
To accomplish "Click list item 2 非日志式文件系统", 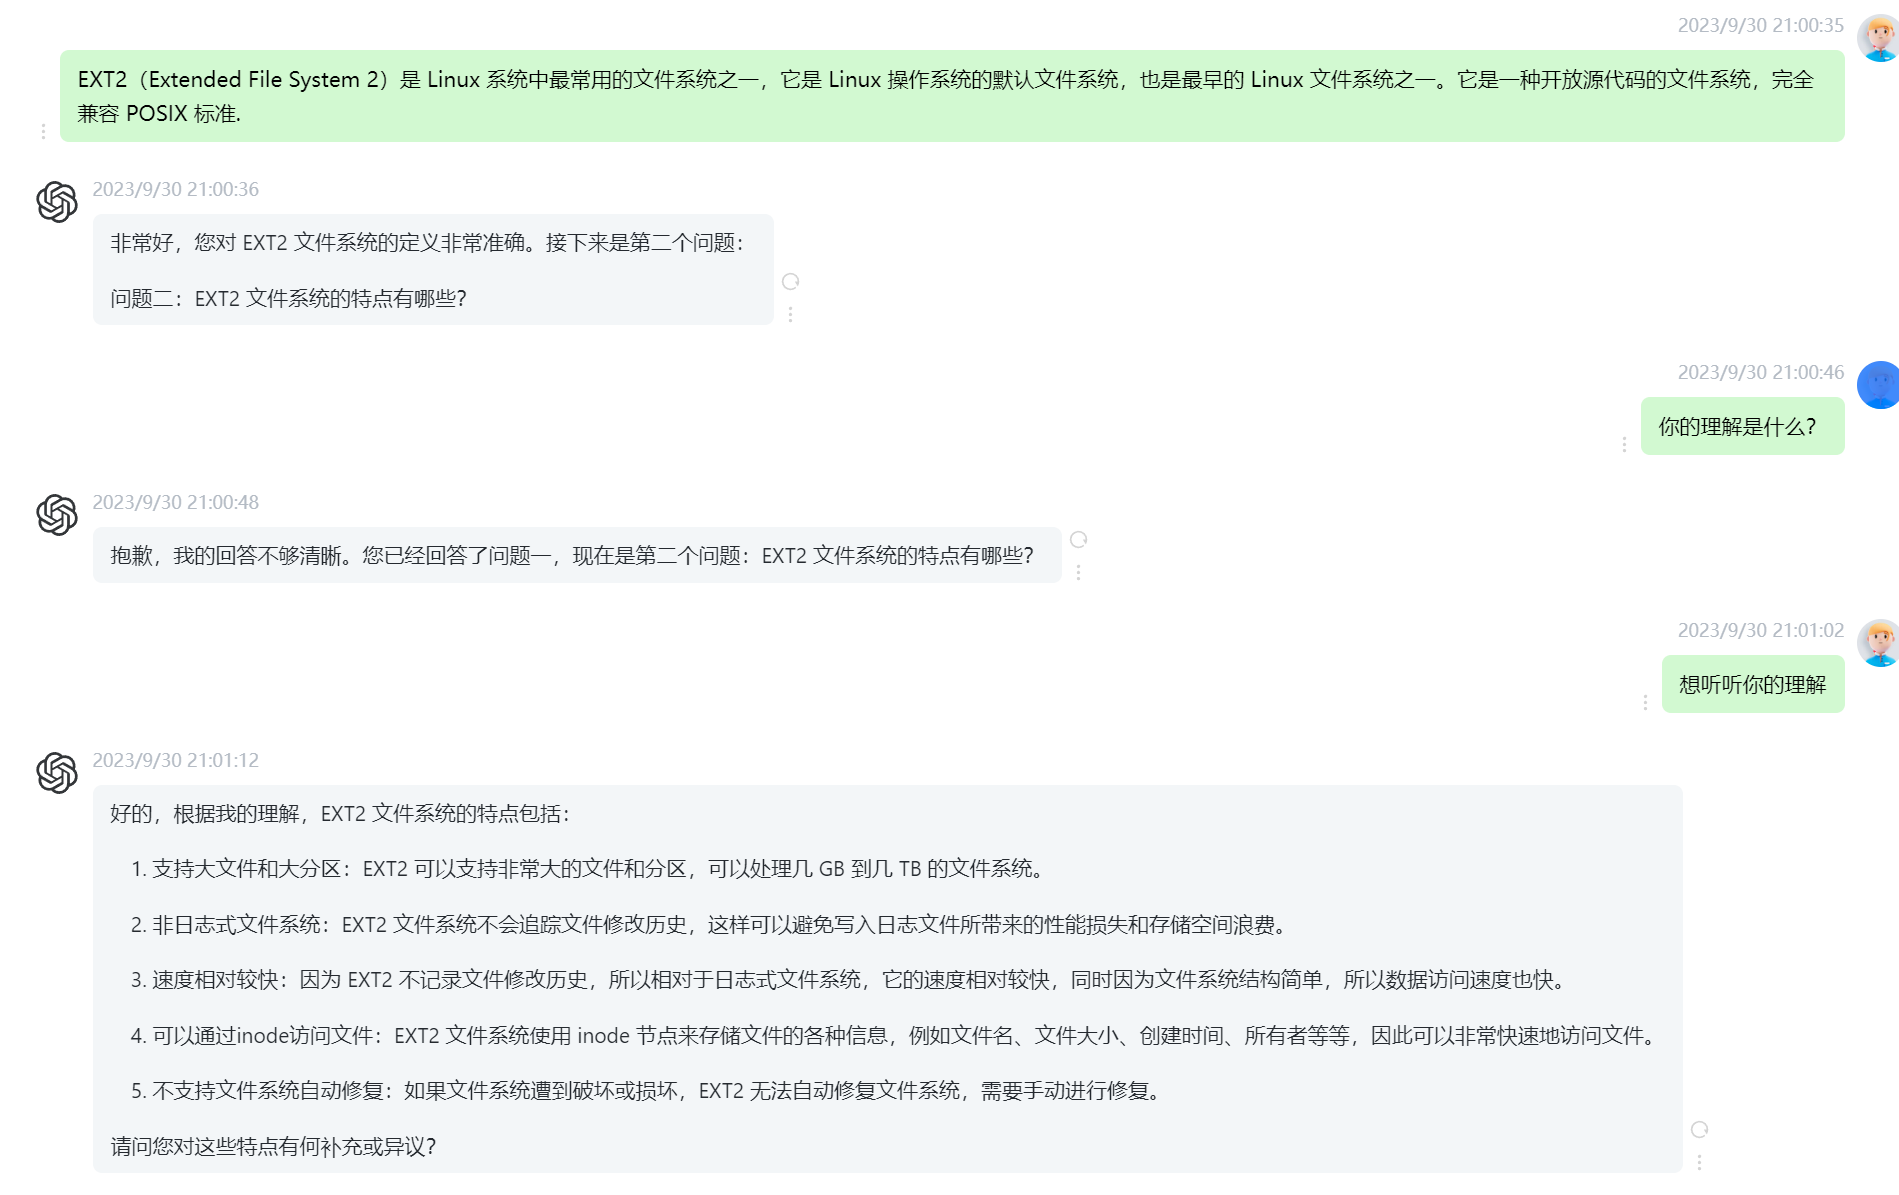I will (709, 925).
